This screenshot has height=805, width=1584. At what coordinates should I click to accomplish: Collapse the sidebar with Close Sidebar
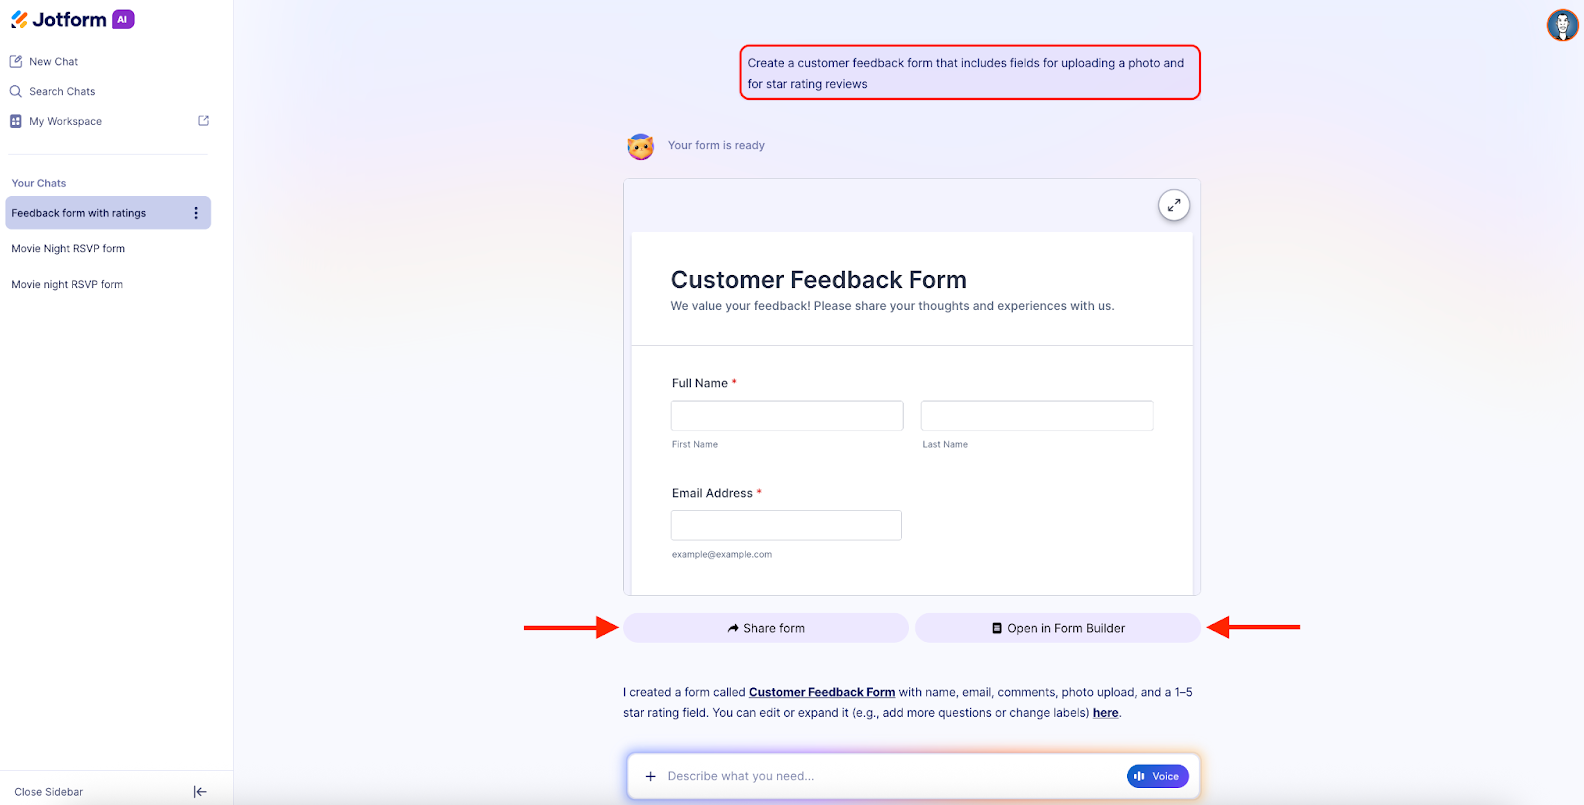pos(48,791)
